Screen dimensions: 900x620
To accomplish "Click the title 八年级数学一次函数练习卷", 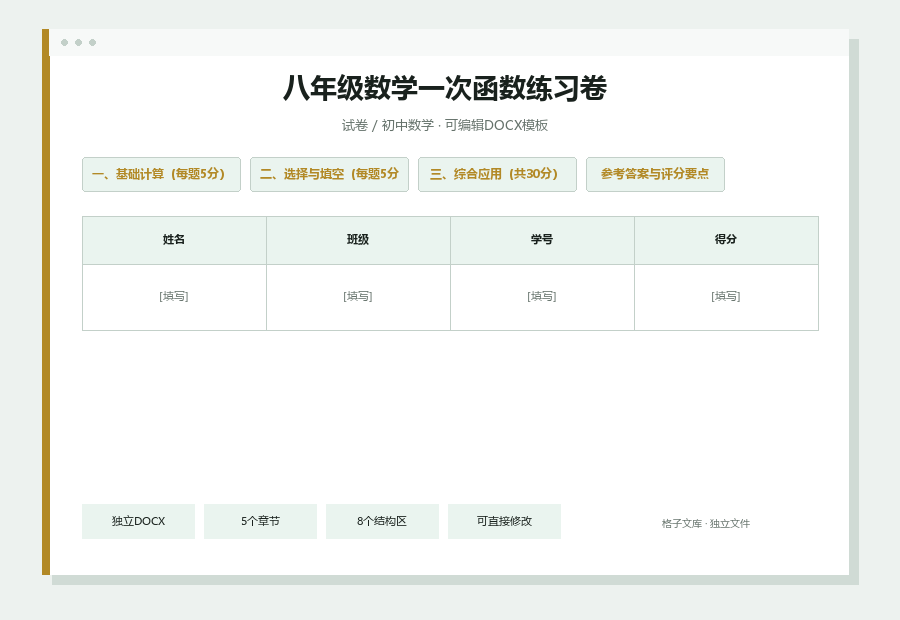I will 445,88.
